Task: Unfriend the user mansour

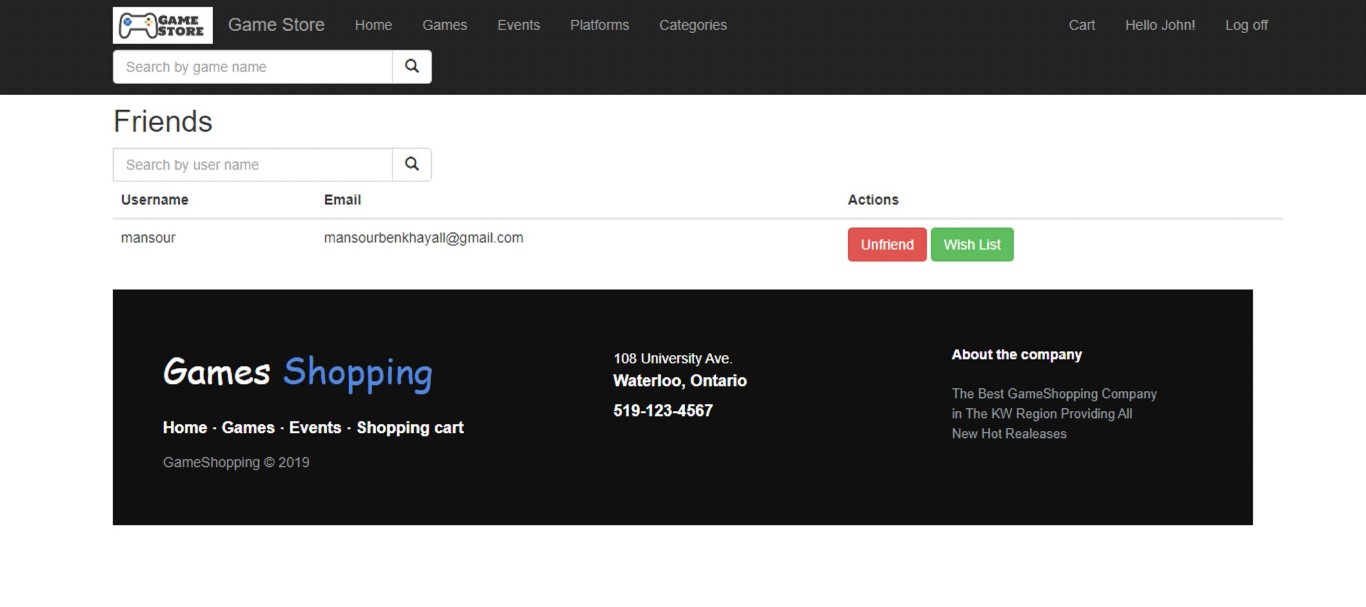Action: (887, 245)
